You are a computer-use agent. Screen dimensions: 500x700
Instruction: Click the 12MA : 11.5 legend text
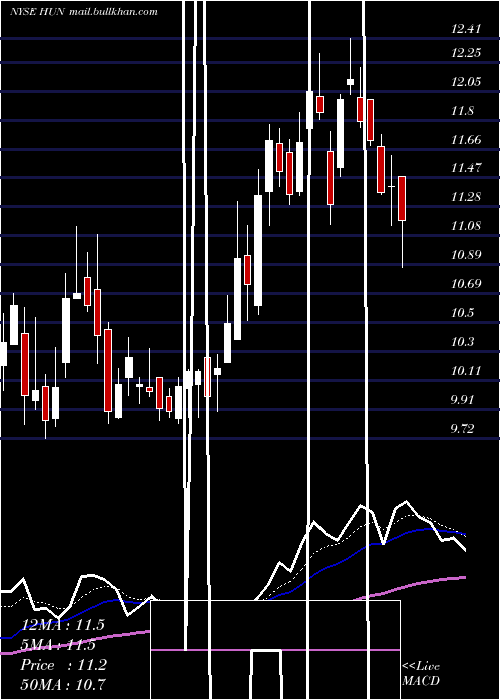tap(62, 625)
